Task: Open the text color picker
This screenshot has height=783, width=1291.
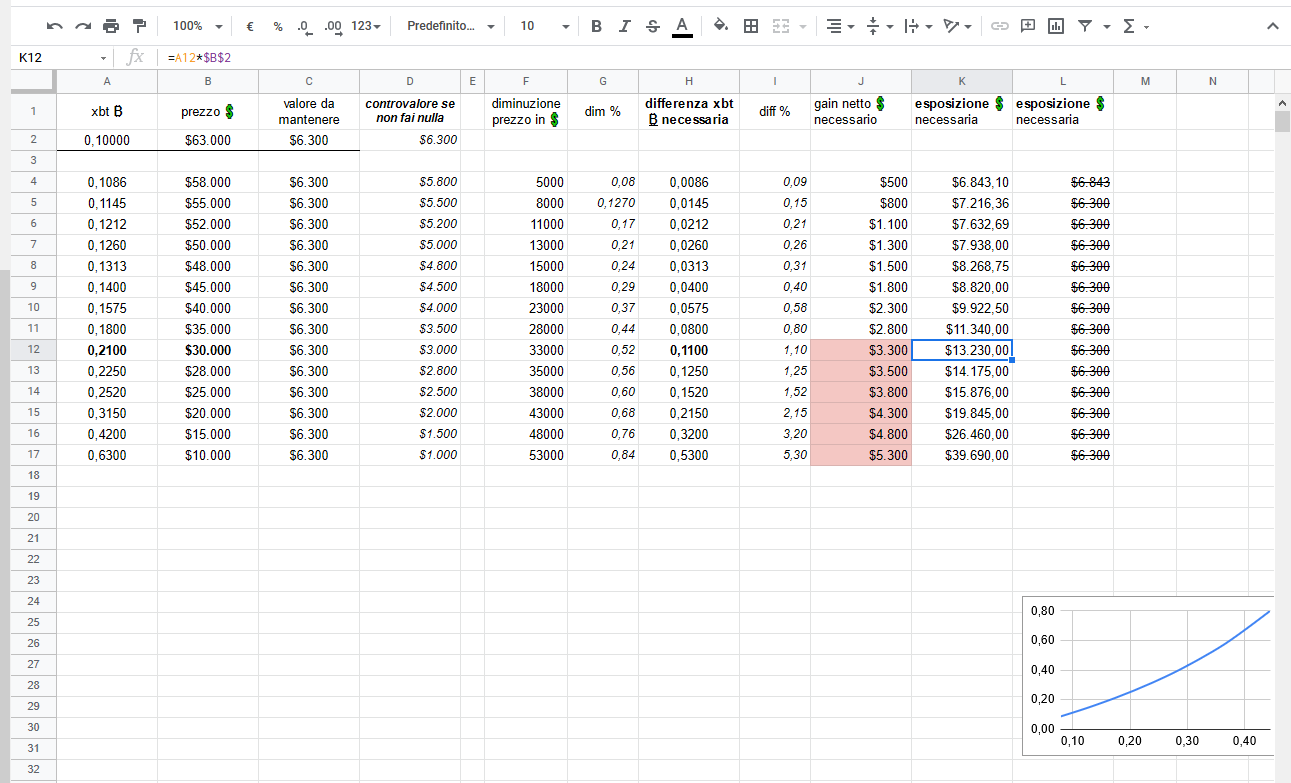Action: (682, 26)
